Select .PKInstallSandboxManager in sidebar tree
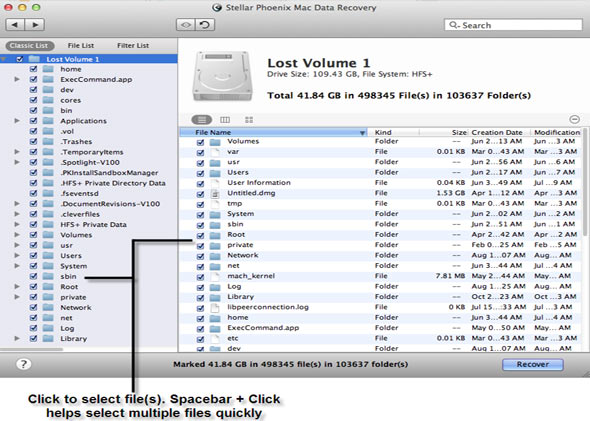Screen dimensions: 590x421 click(109, 173)
